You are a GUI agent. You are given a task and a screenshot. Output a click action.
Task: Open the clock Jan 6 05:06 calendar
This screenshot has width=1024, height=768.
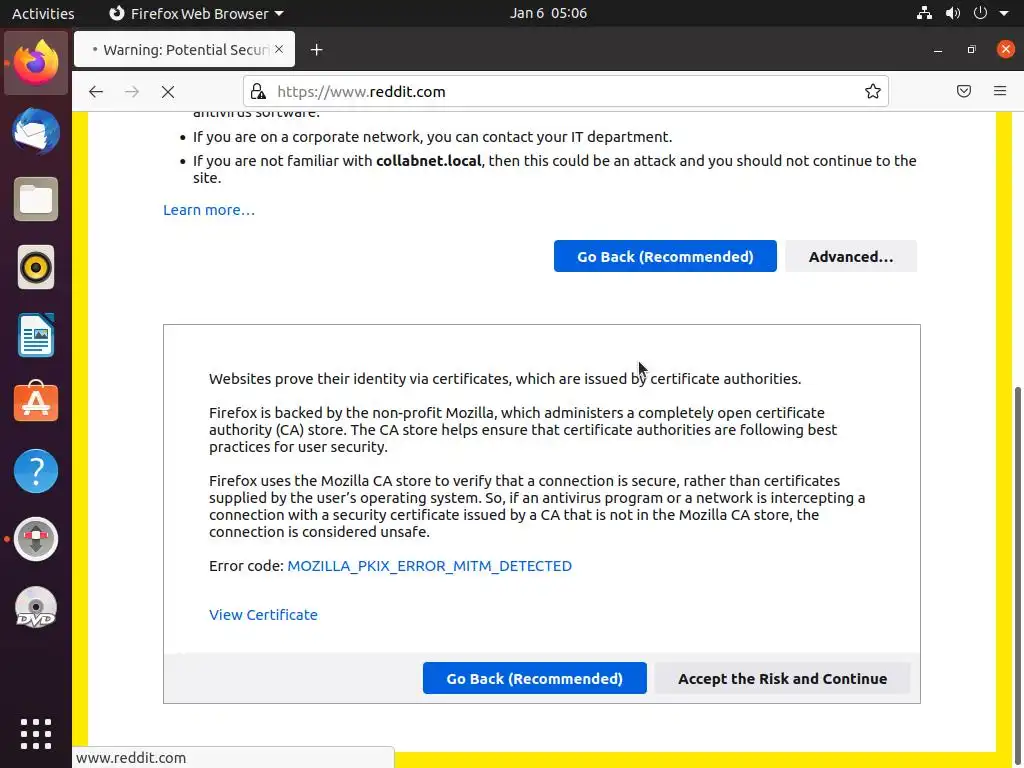click(548, 13)
